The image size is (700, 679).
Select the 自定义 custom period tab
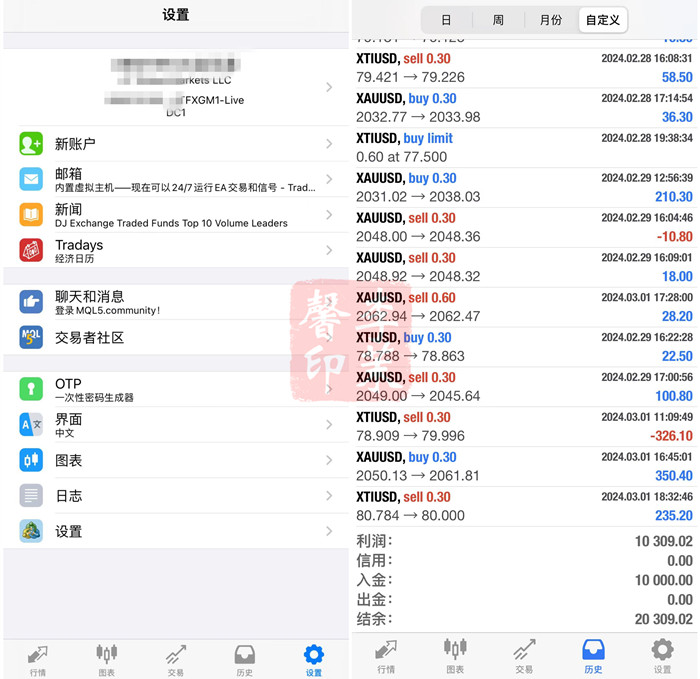click(x=603, y=20)
